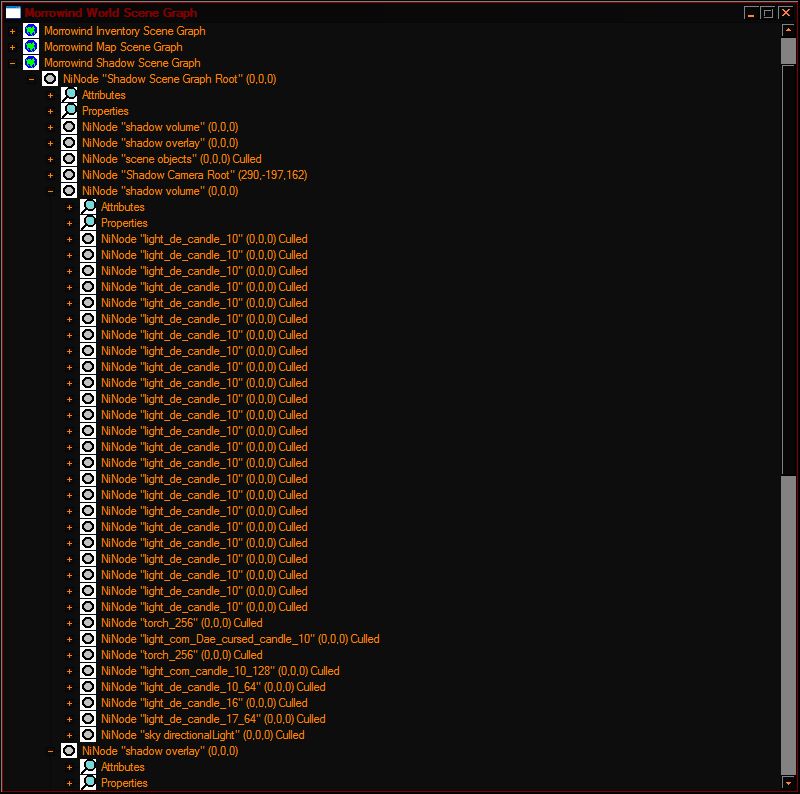Image resolution: width=800 pixels, height=794 pixels.
Task: Click the node icon of light_de_candle_16
Action: 88,703
